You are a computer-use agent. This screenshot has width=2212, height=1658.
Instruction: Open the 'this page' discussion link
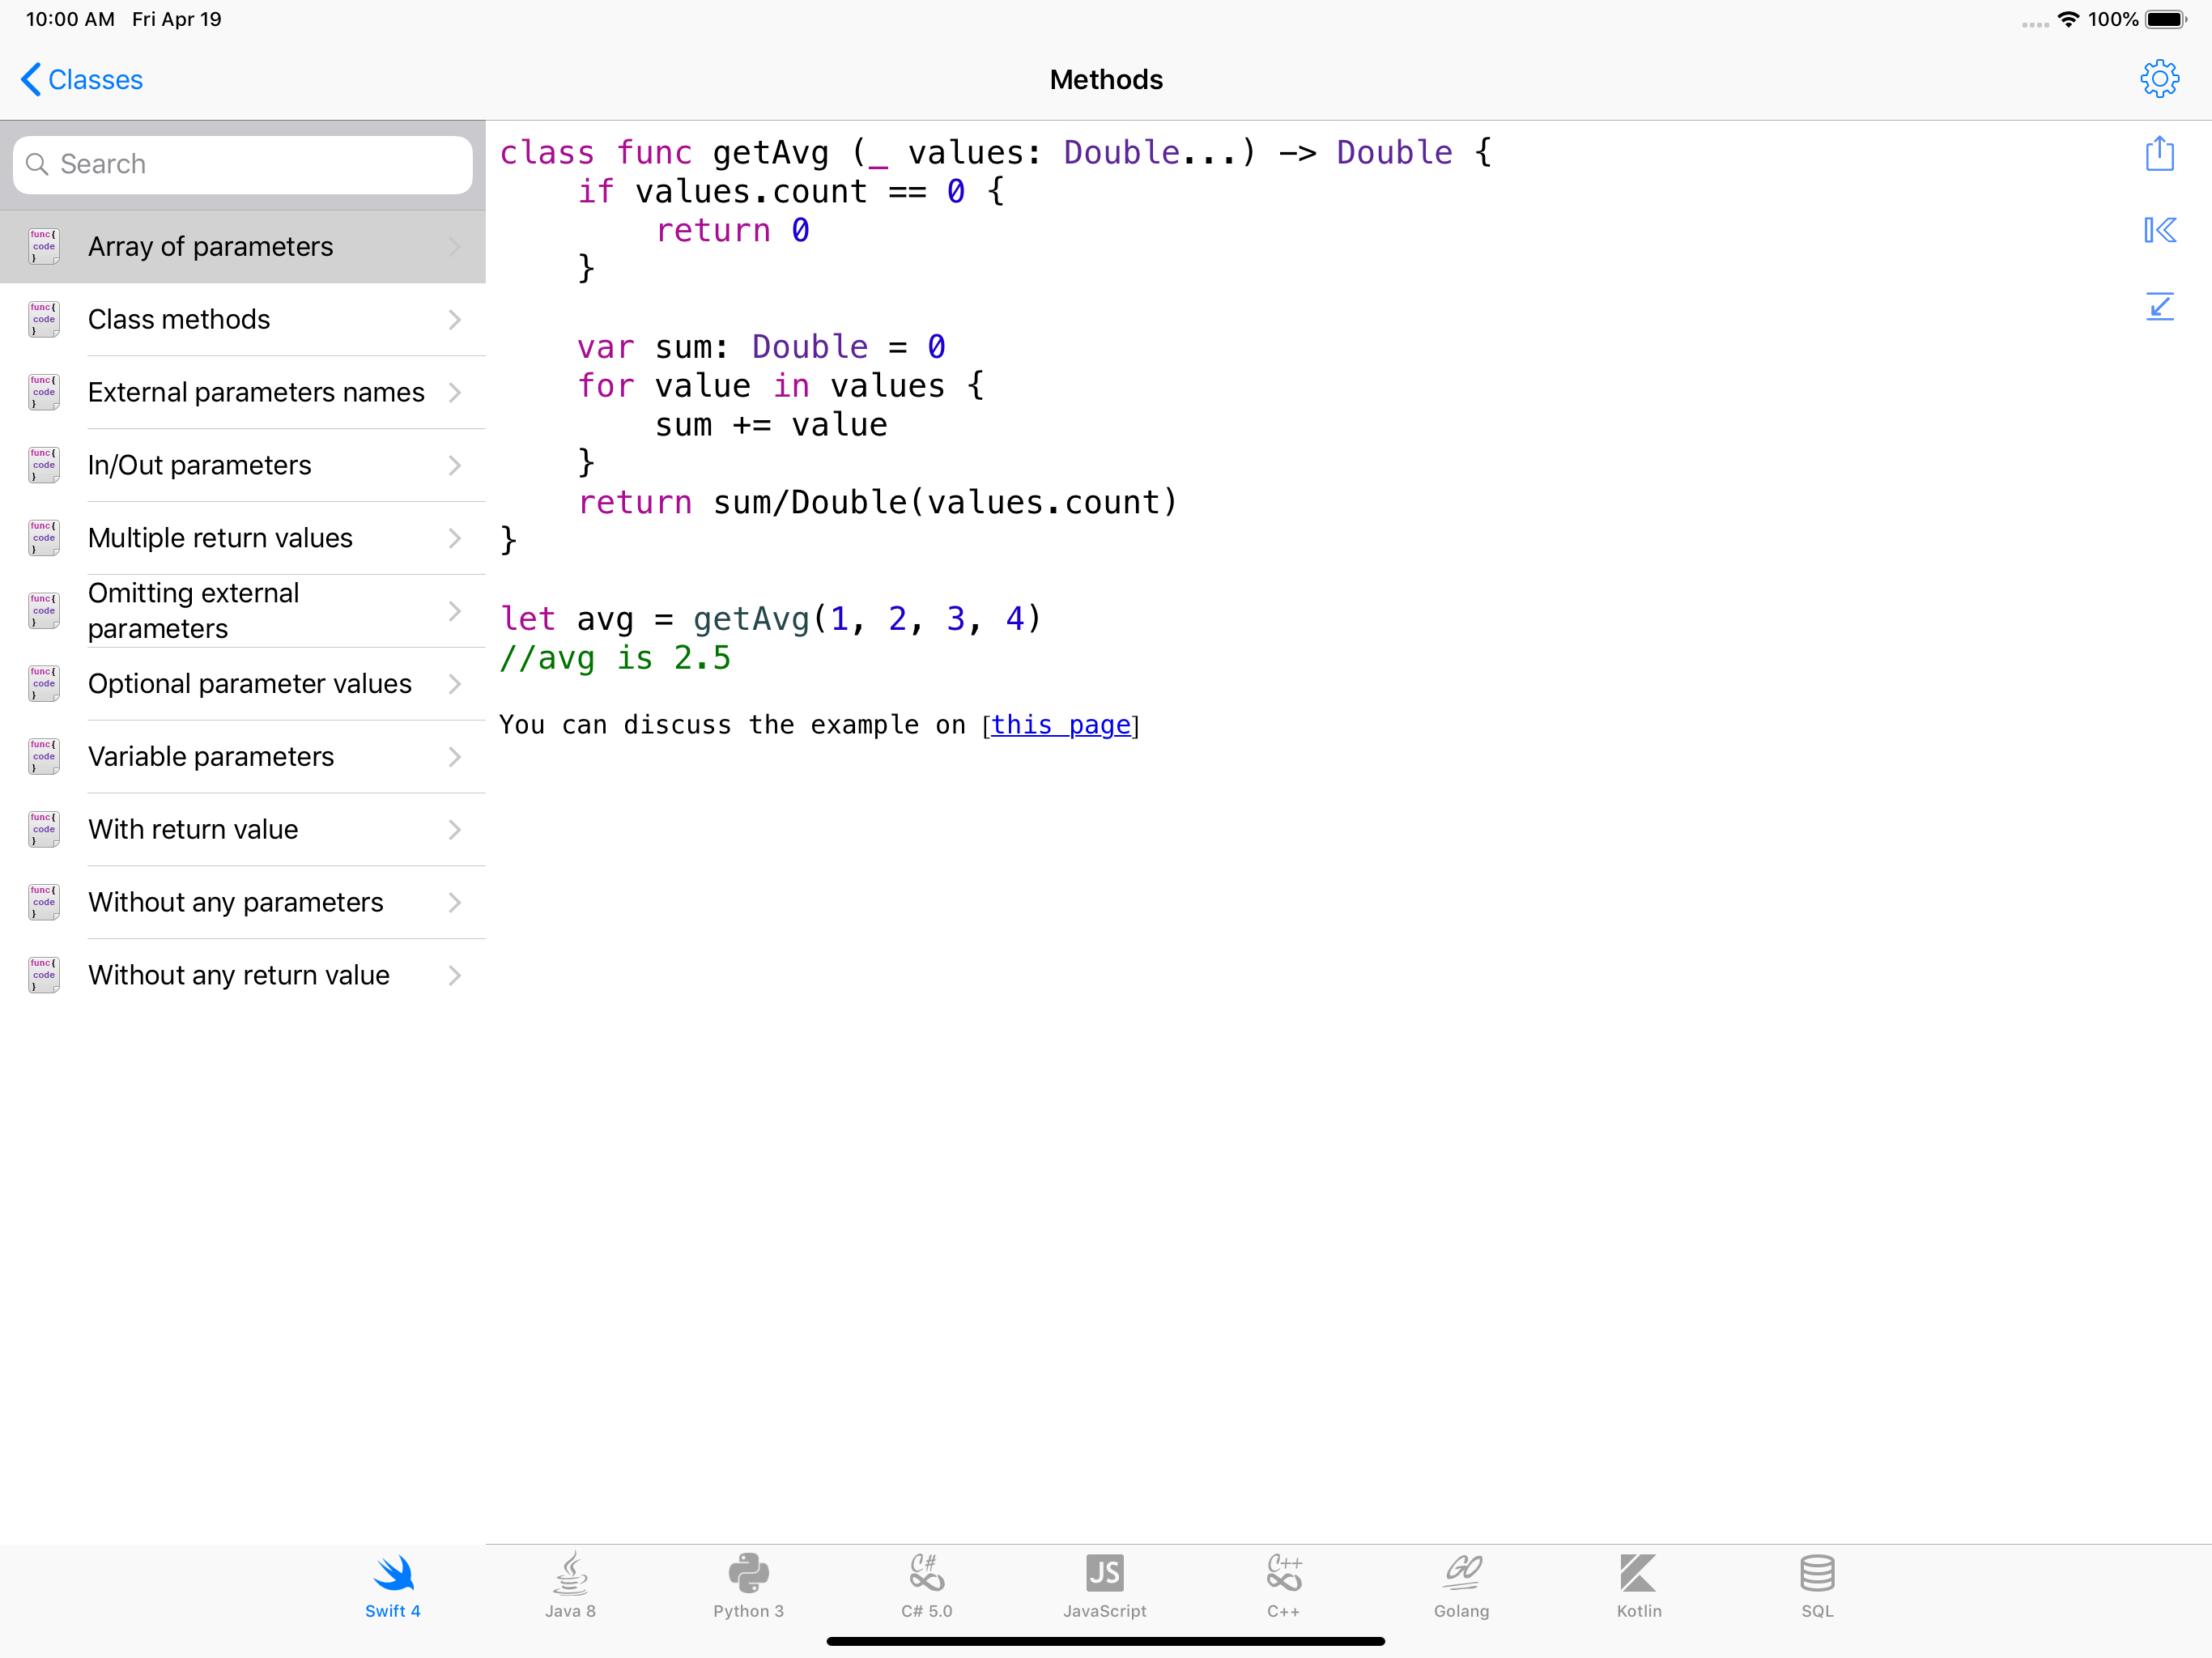(1062, 725)
